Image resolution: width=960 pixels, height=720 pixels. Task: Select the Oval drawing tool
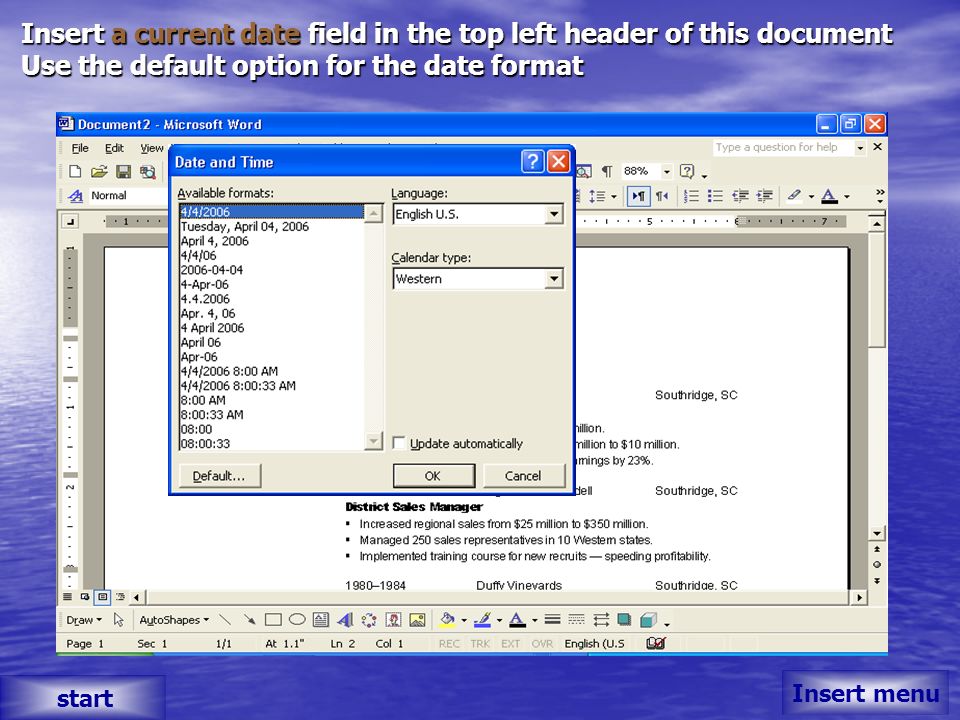pos(297,620)
